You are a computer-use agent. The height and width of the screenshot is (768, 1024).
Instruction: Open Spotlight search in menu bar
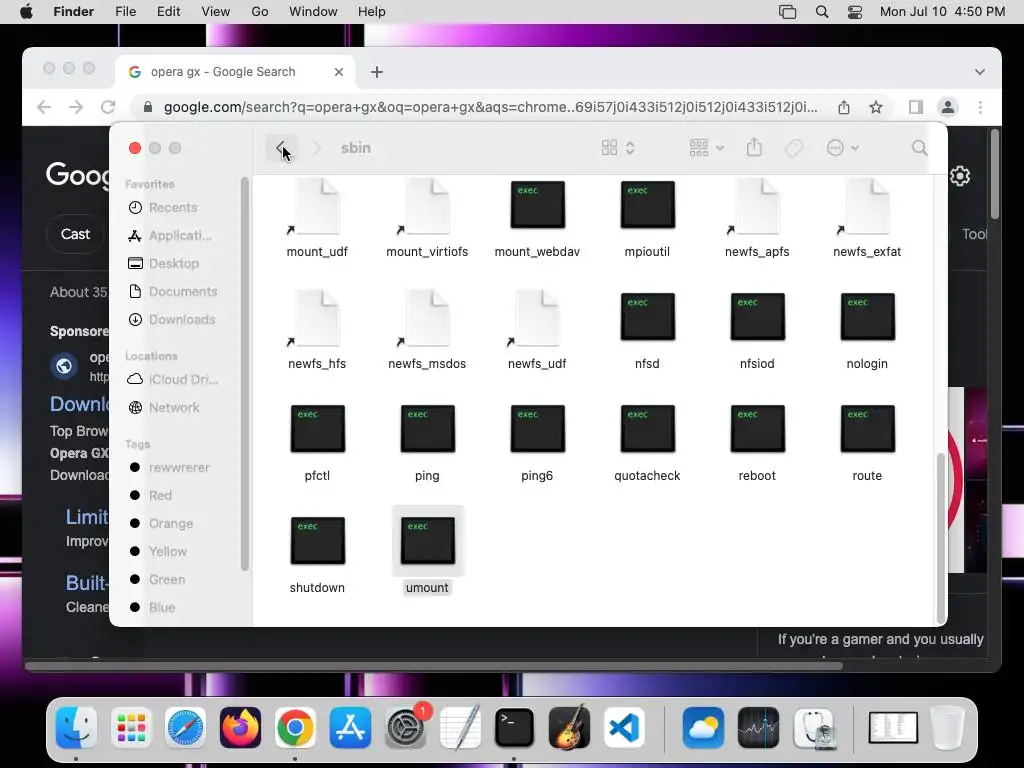tap(822, 12)
